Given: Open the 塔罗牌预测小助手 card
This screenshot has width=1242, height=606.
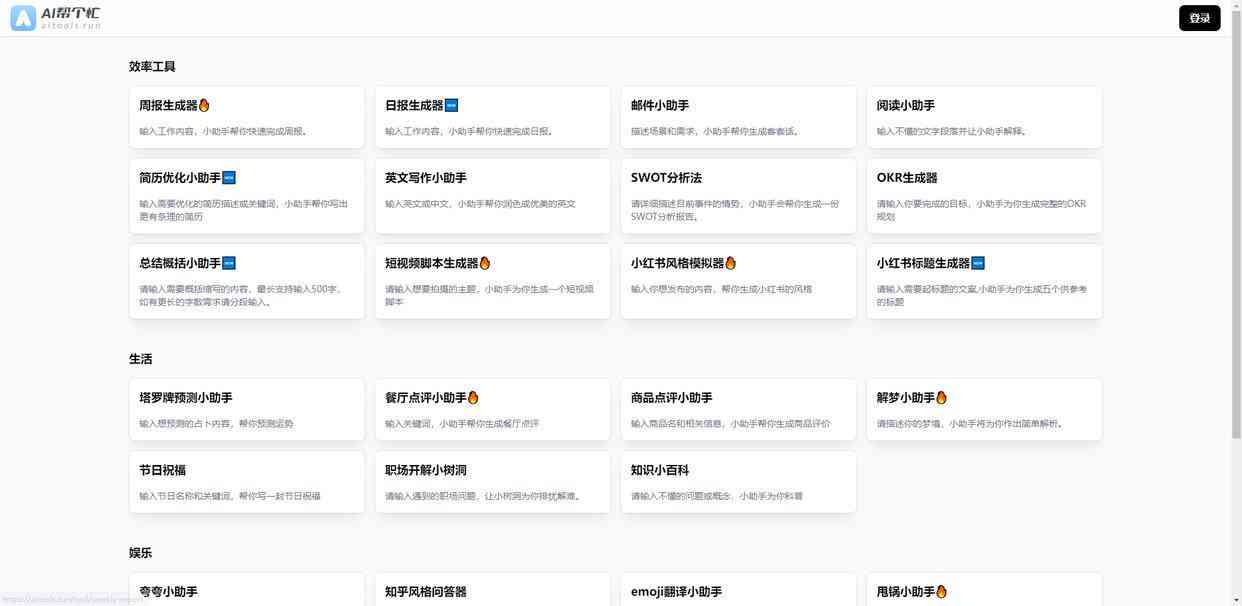Looking at the screenshot, I should 247,409.
